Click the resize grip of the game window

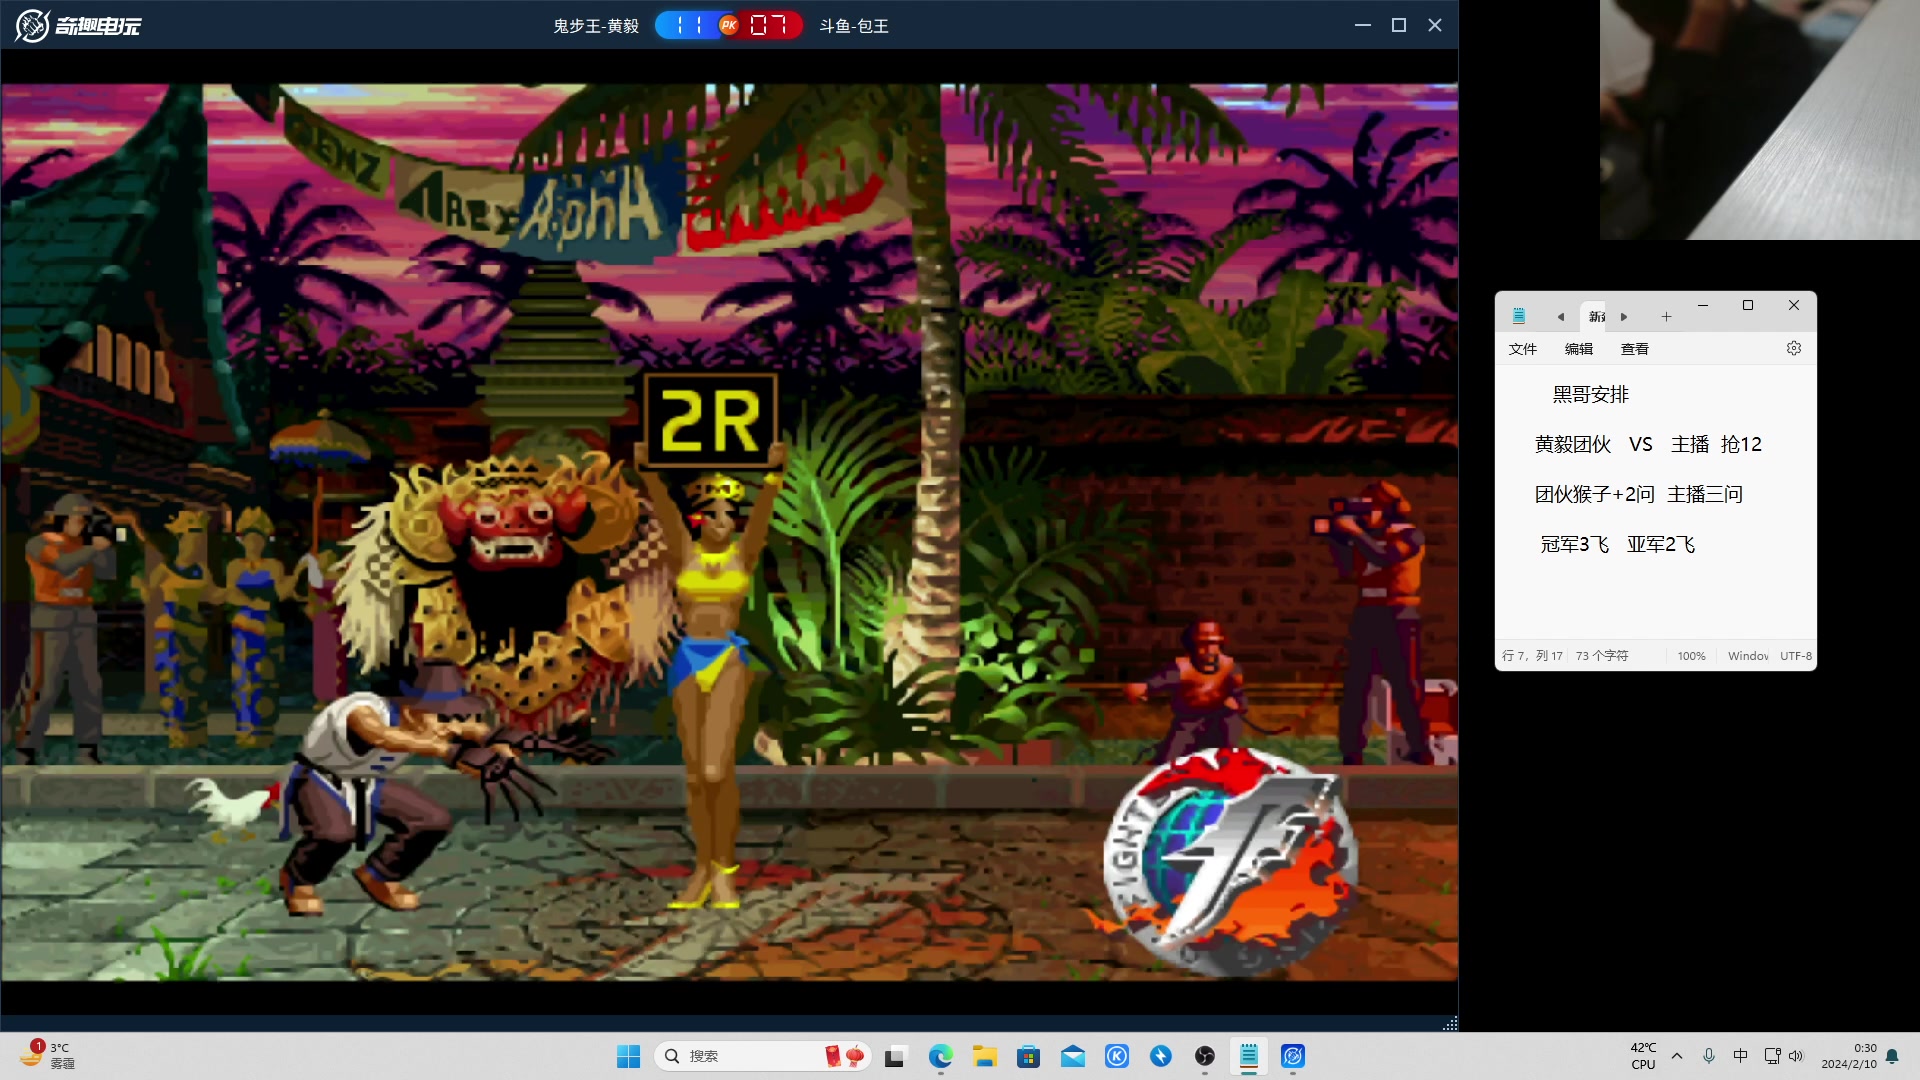click(x=1450, y=1023)
